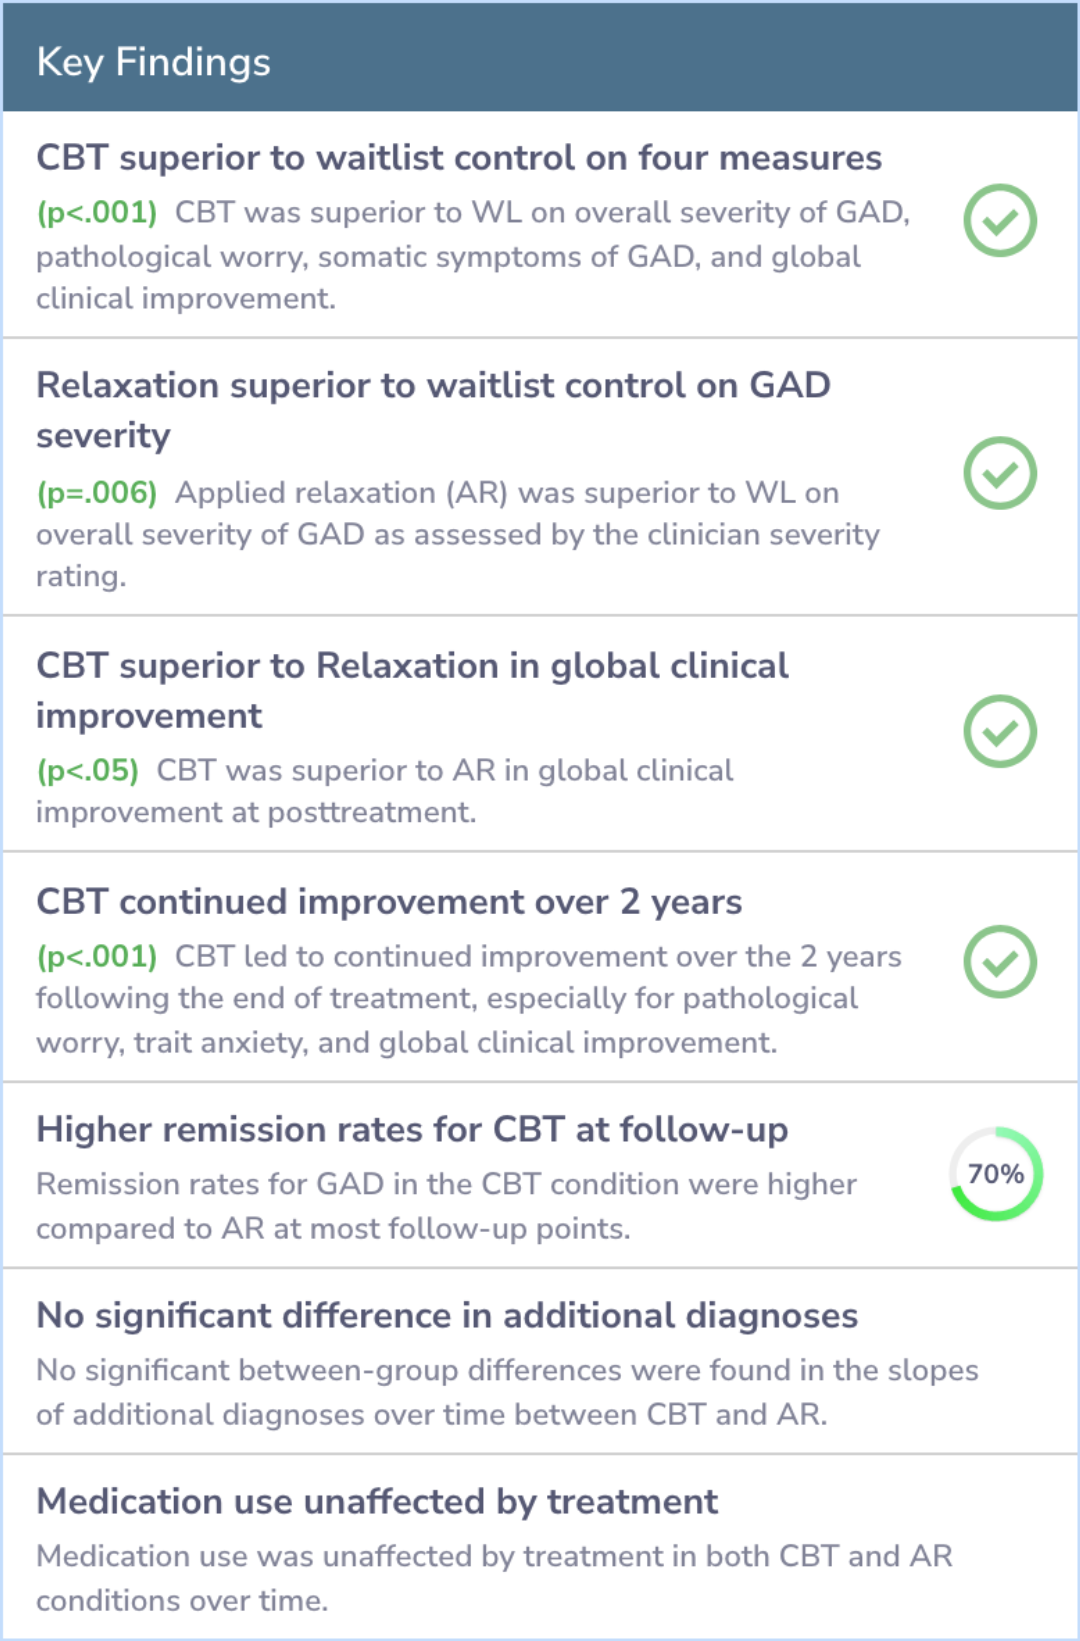Screen dimensions: 1080x1641
Task: Click checkmark icon beside Relaxation superior finding
Action: point(999,473)
